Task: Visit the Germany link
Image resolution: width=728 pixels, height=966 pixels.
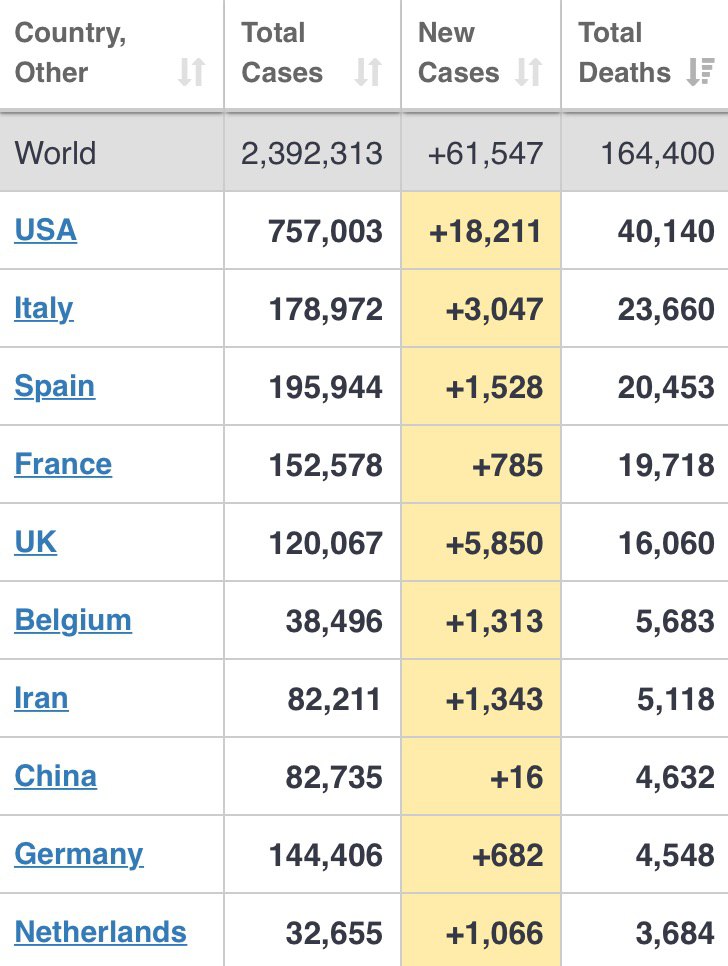Action: click(x=79, y=854)
